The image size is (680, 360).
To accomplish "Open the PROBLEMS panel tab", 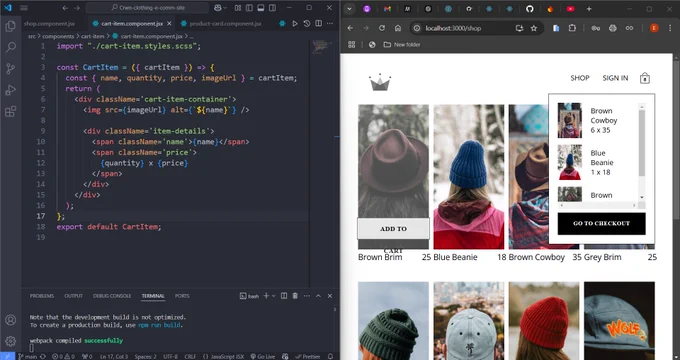I will tap(42, 296).
